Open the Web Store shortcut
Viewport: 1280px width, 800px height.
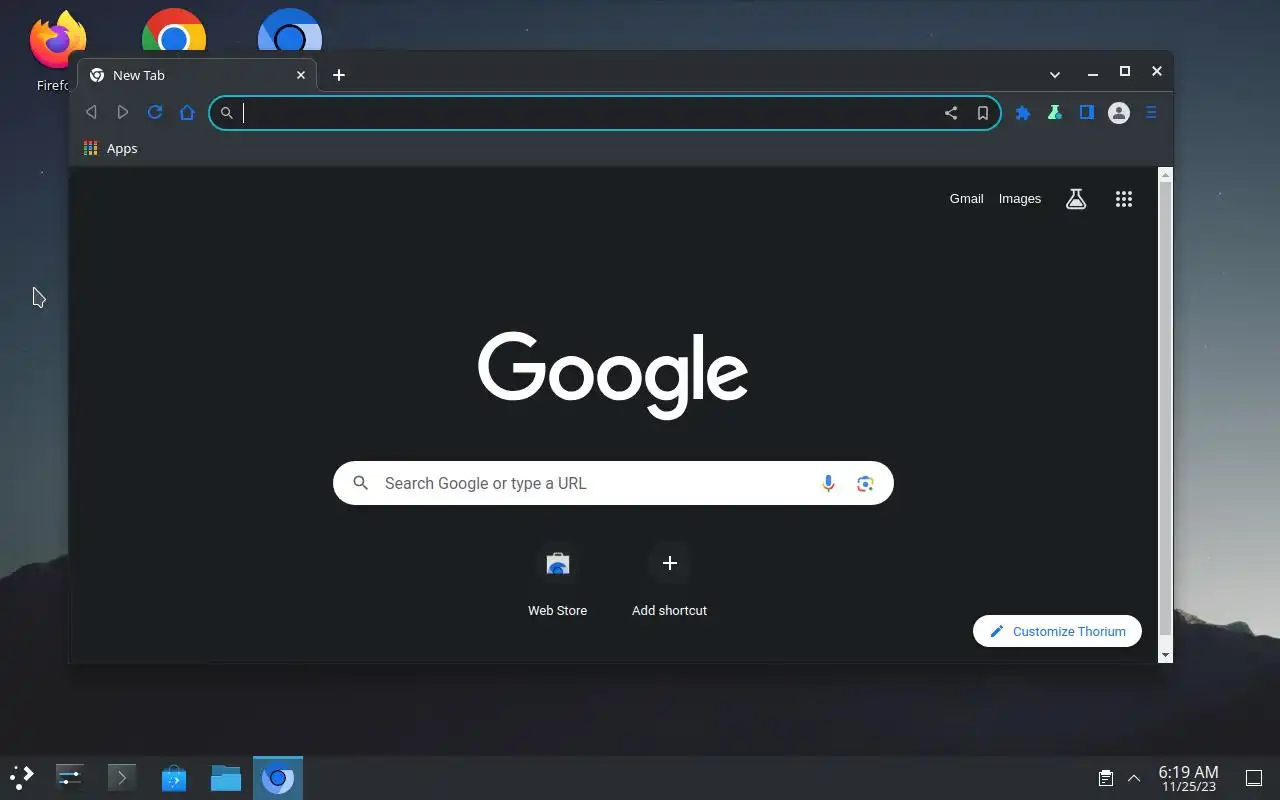(x=558, y=579)
